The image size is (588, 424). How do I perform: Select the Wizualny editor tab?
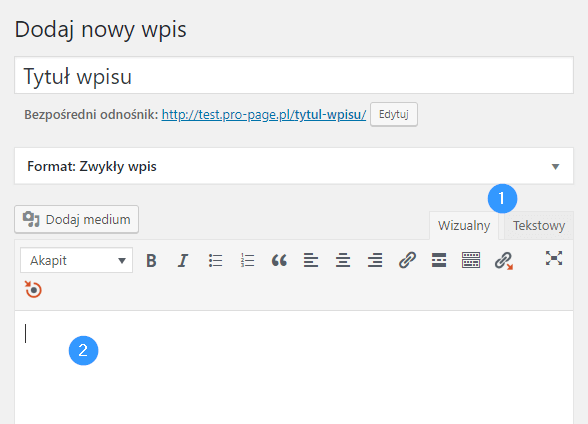[464, 226]
